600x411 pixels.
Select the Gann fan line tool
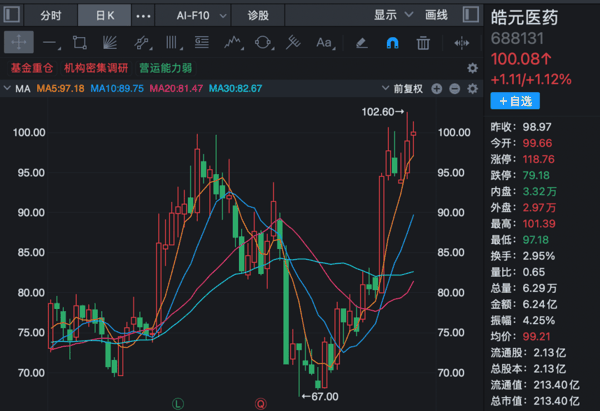click(110, 42)
